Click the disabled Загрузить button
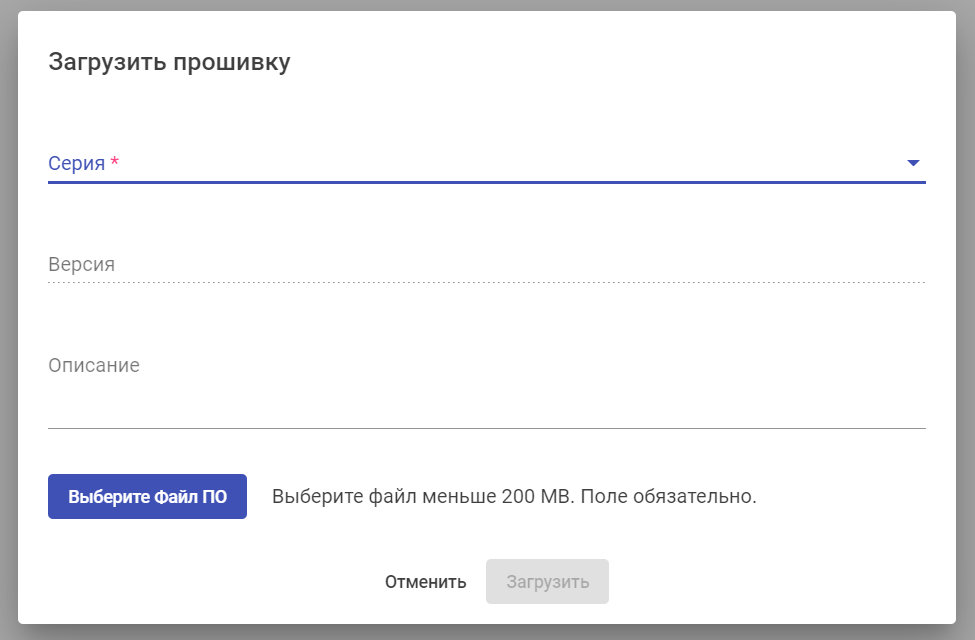 [x=547, y=582]
